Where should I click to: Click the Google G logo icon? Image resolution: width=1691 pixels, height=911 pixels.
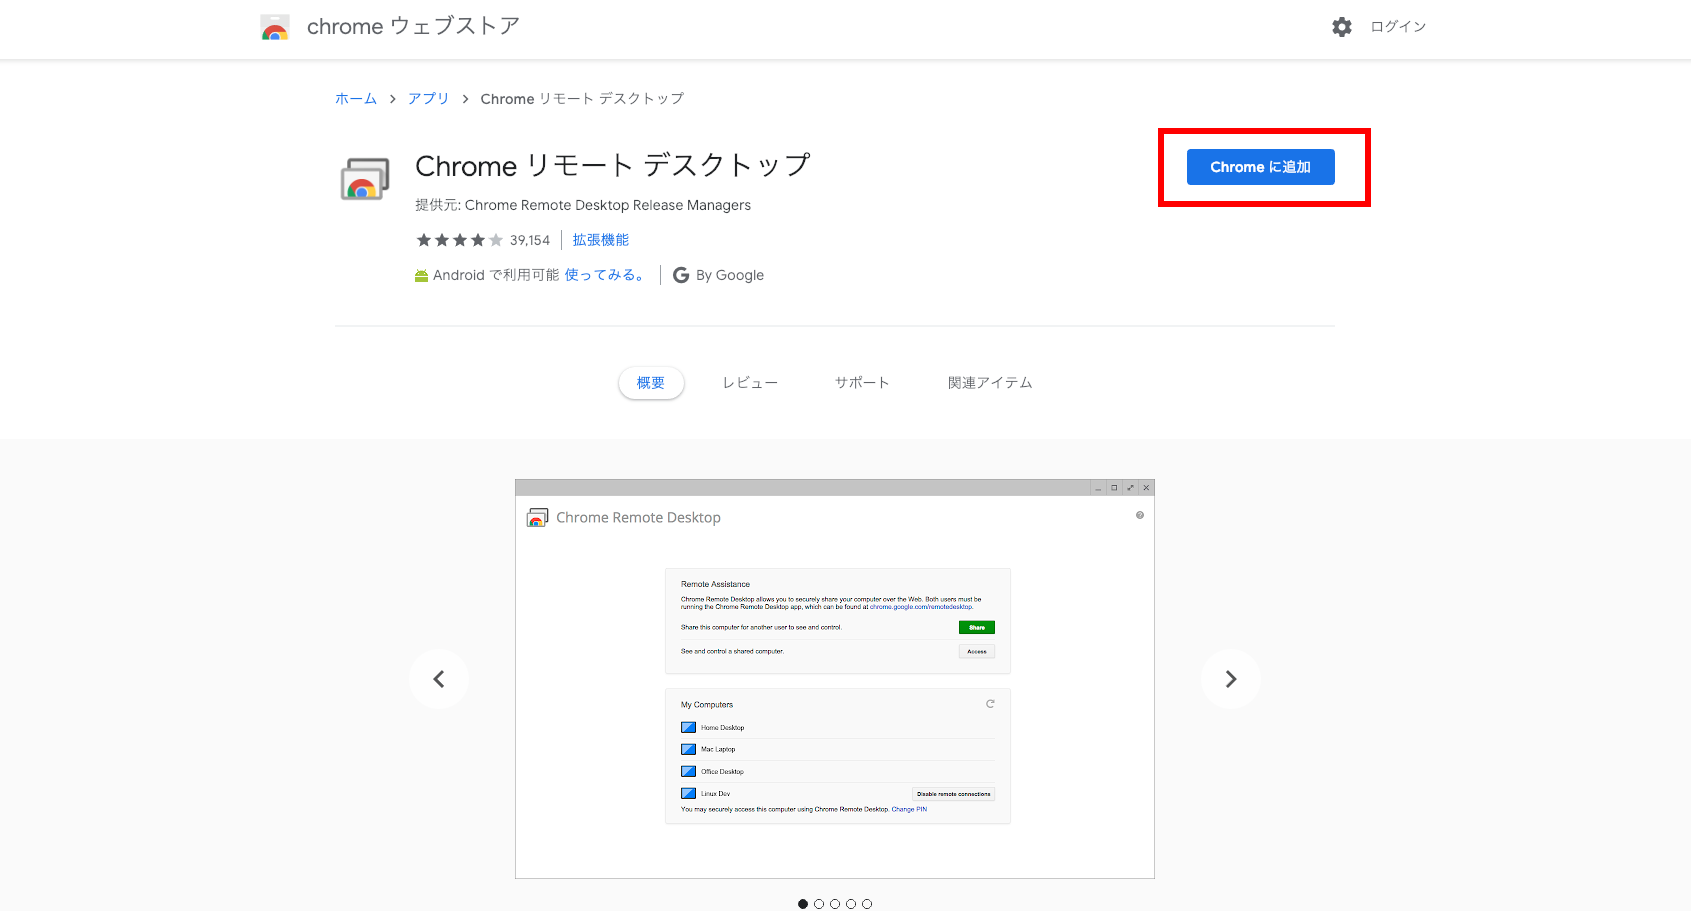[681, 275]
